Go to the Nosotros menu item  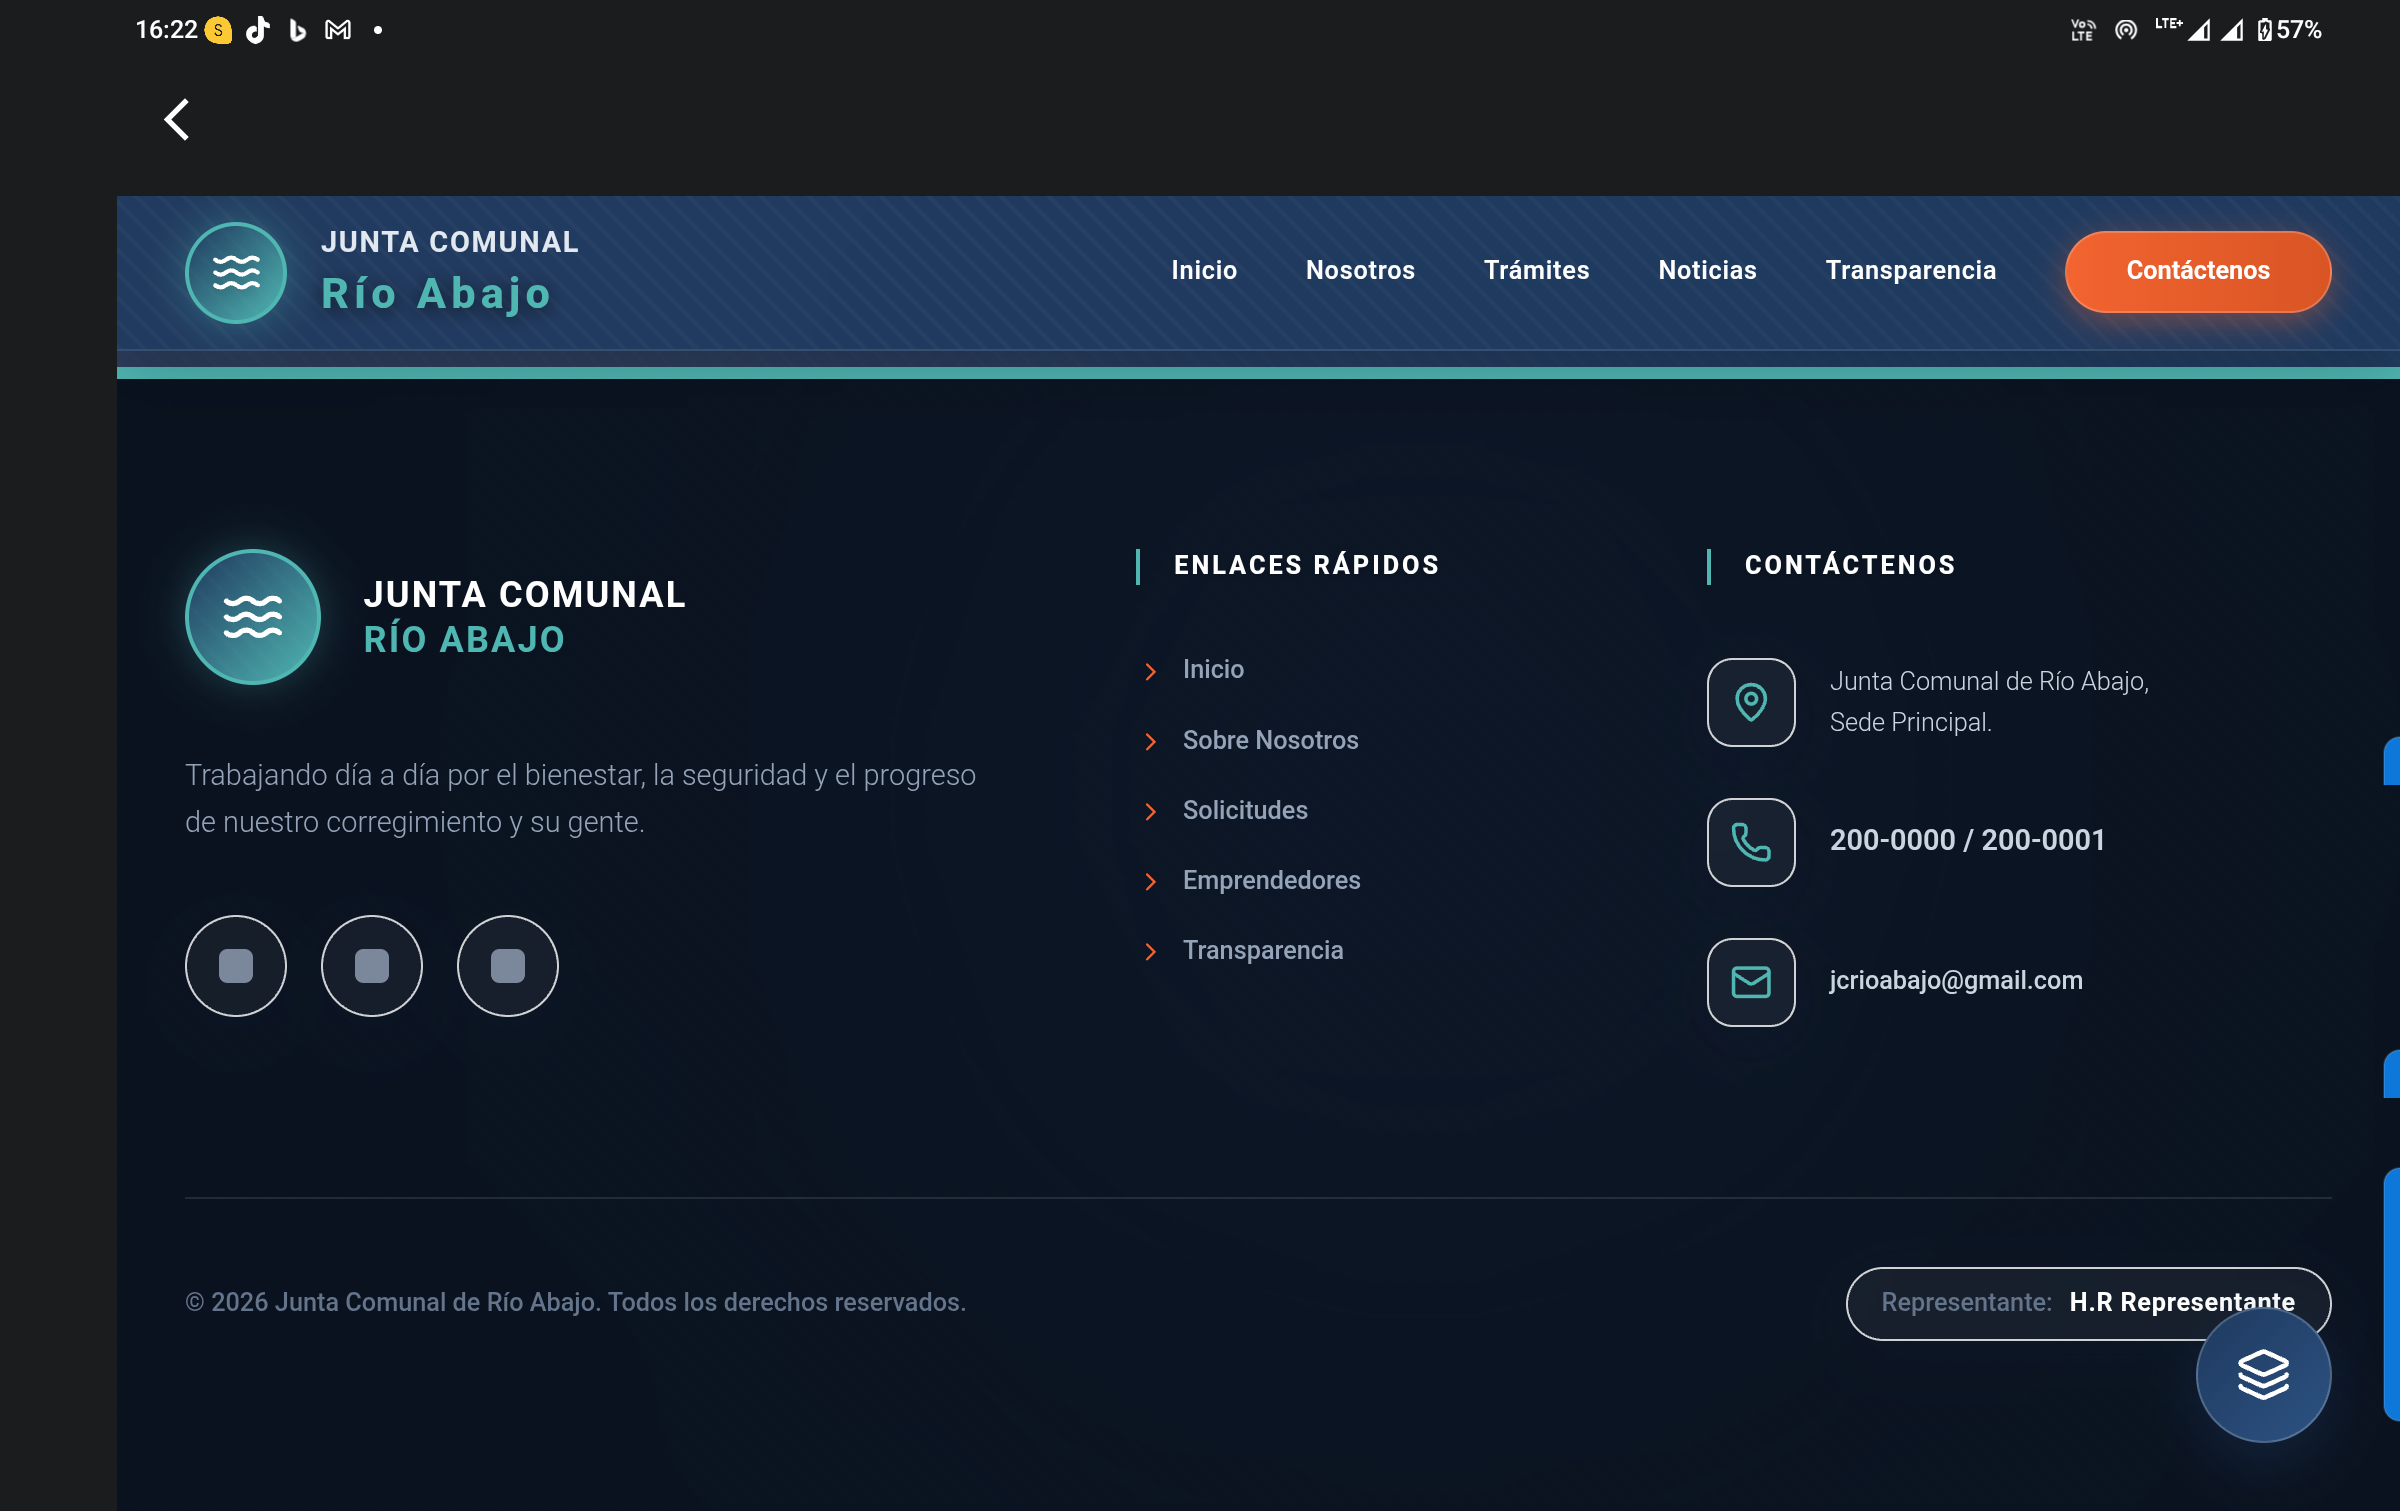(1360, 270)
